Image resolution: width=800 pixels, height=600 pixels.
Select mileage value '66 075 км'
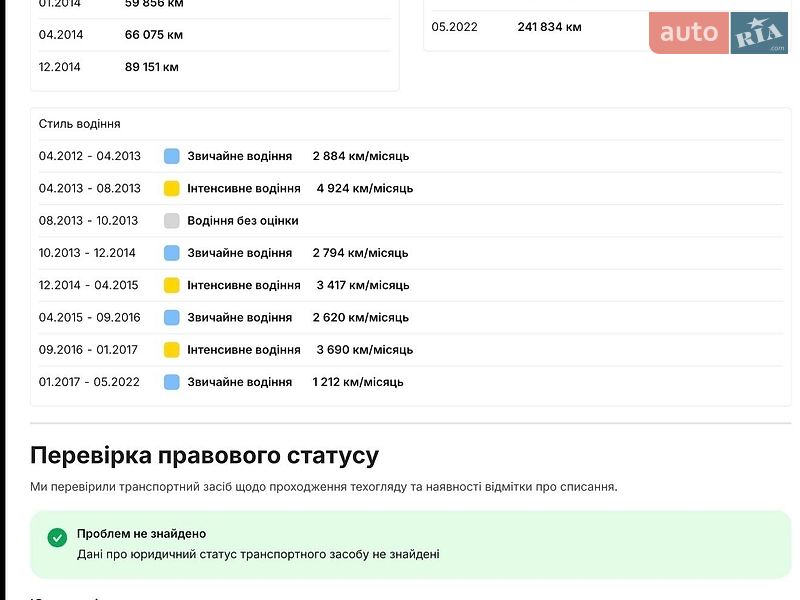(154, 35)
